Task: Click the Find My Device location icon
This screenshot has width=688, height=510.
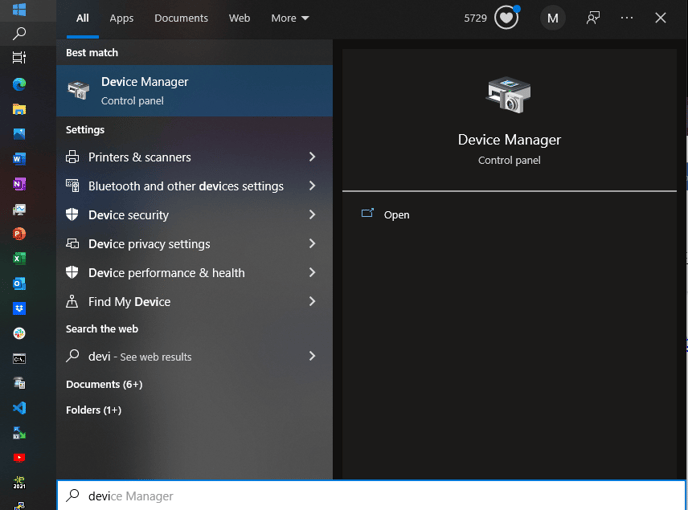Action: pyautogui.click(x=72, y=302)
